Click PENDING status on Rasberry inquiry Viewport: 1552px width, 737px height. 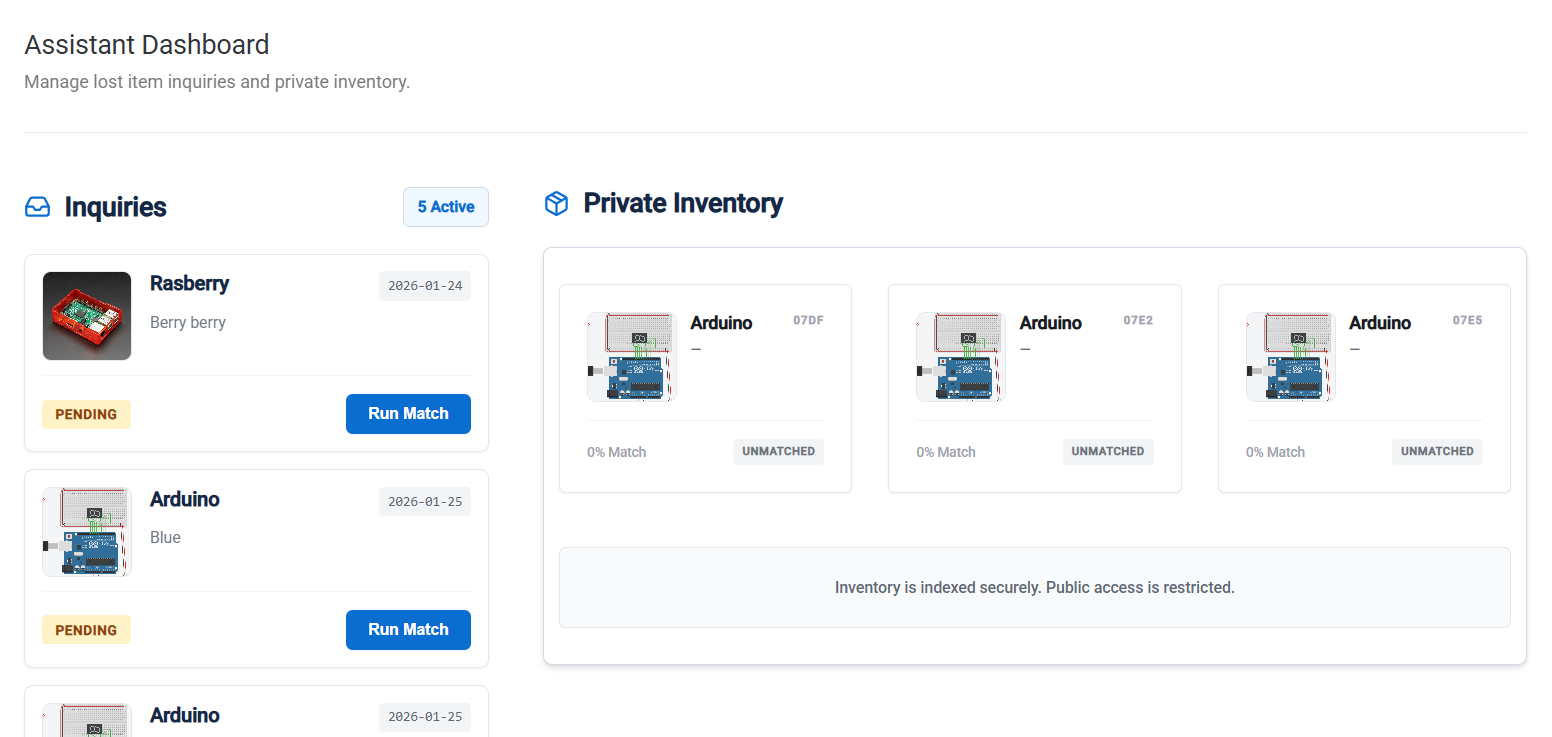point(86,414)
